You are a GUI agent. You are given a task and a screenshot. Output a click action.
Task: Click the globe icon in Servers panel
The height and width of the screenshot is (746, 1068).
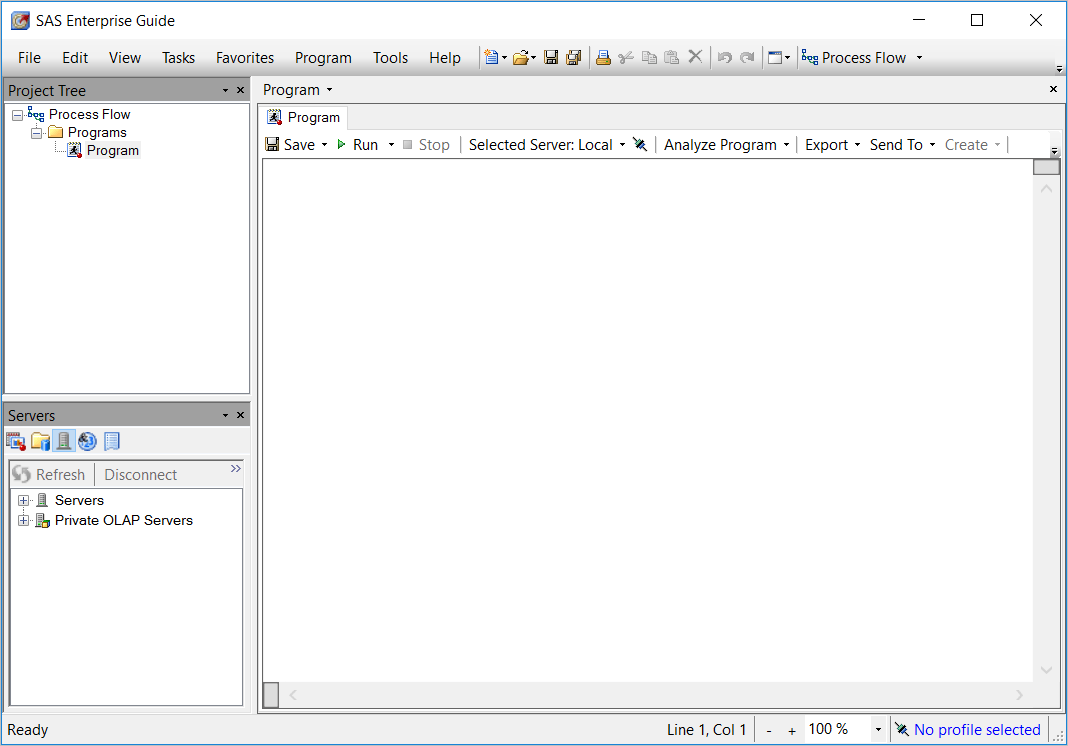coord(87,441)
